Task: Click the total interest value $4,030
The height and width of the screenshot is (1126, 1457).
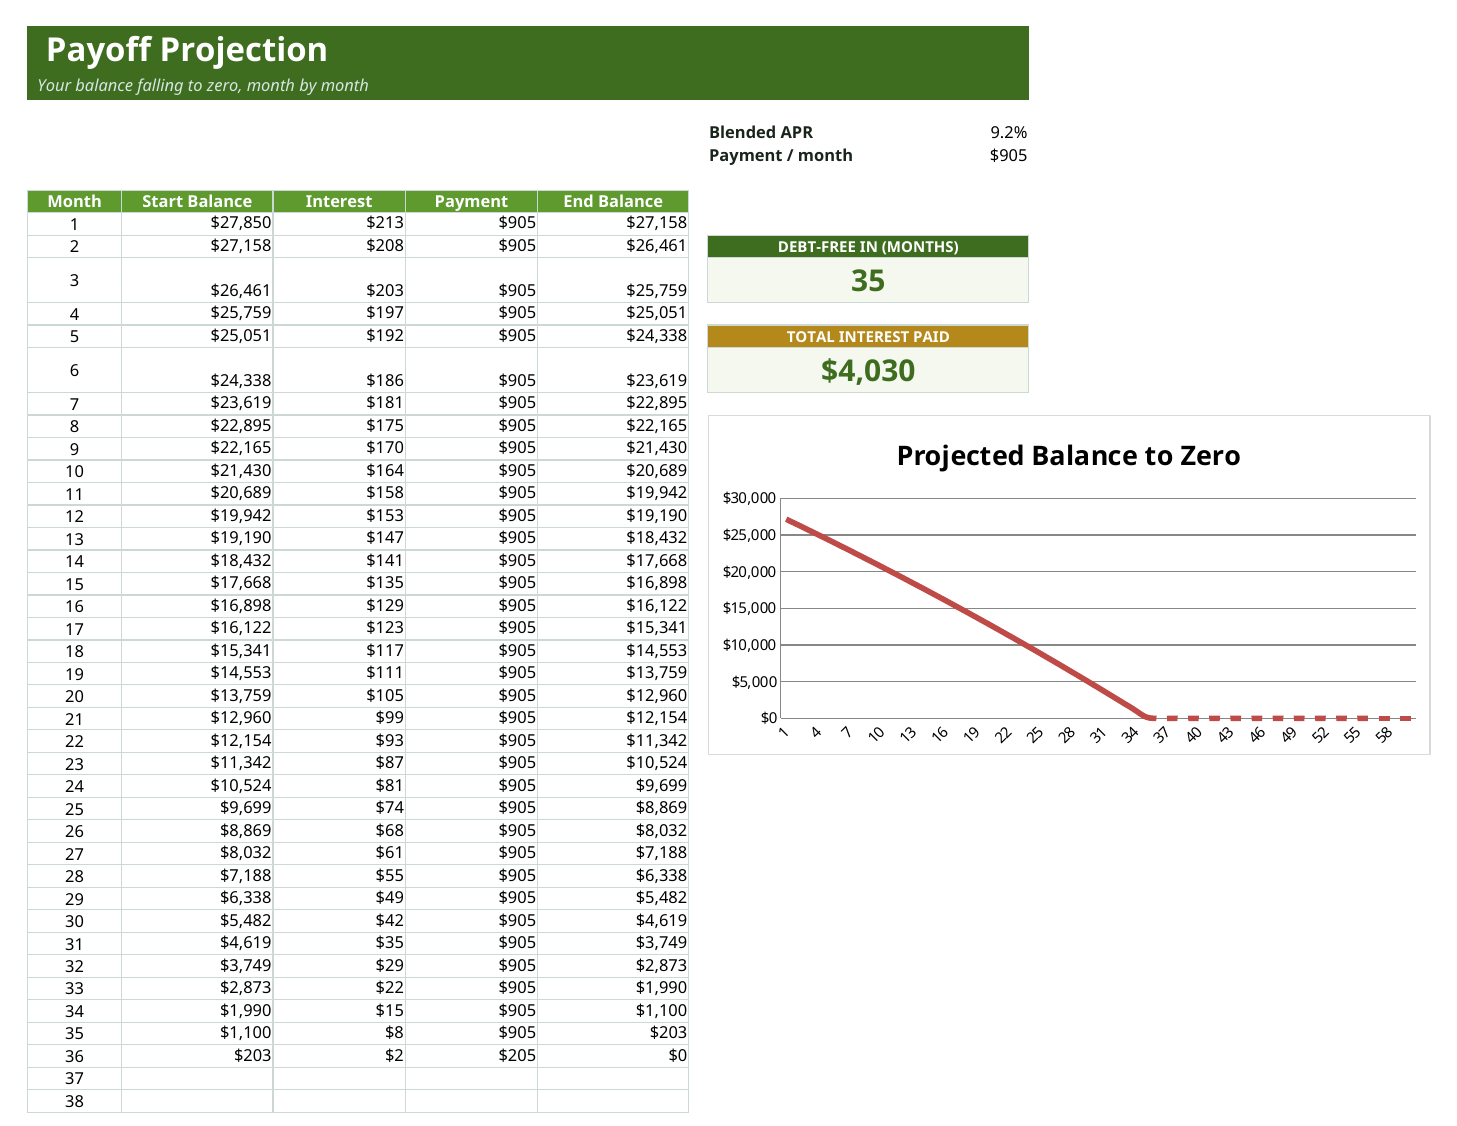Action: (868, 371)
